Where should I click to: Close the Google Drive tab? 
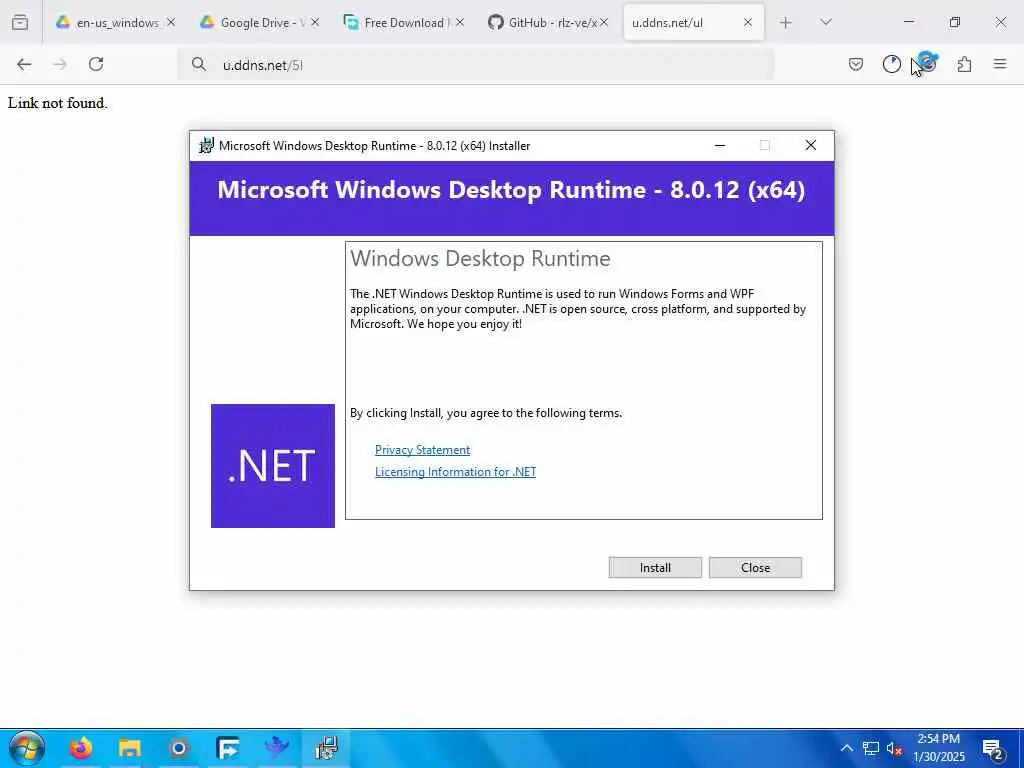[x=315, y=22]
